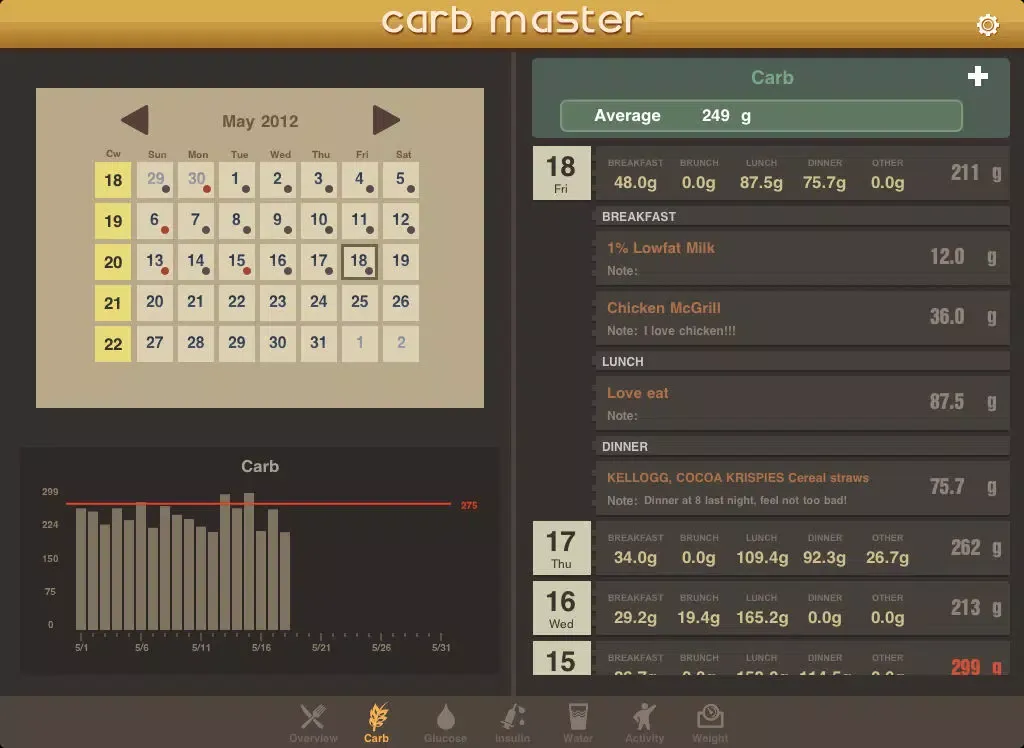Click the 275 target line label

point(469,505)
